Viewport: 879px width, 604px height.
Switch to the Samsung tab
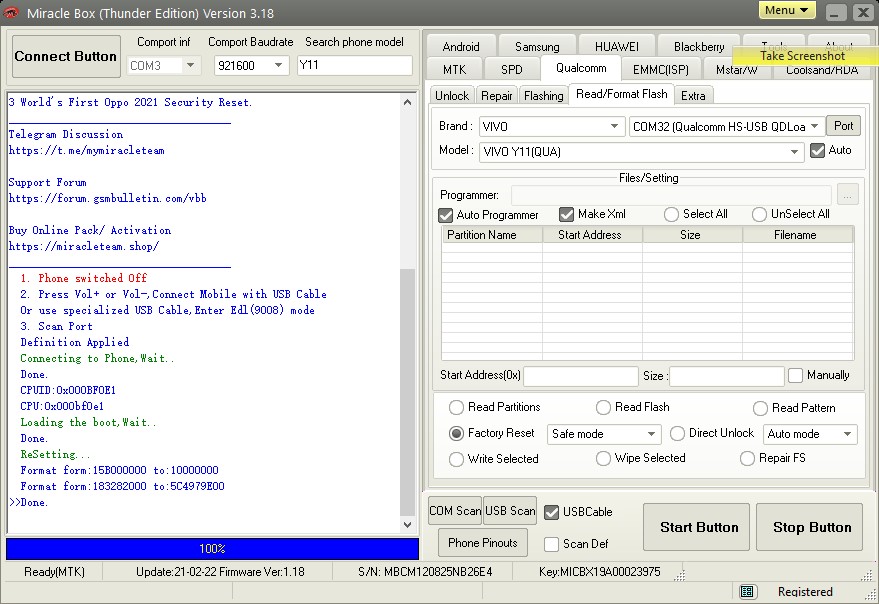click(x=537, y=47)
